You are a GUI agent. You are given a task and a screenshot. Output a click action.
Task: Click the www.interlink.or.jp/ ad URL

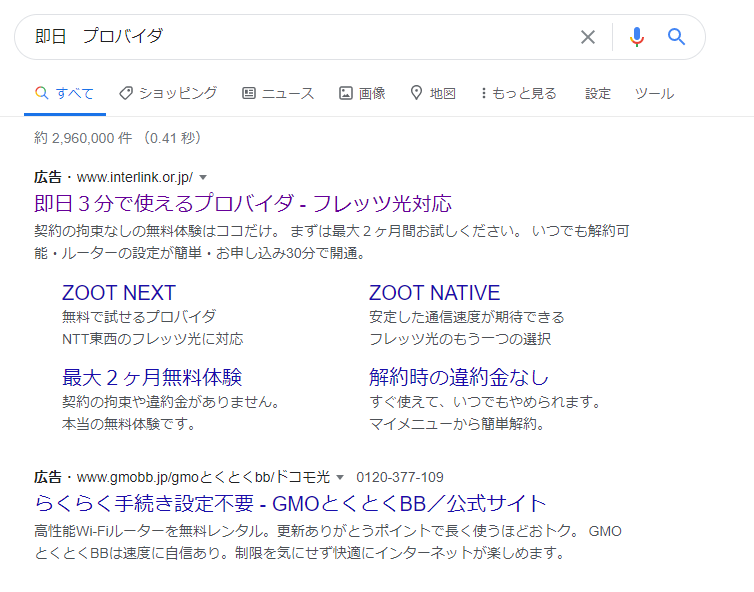click(x=135, y=177)
